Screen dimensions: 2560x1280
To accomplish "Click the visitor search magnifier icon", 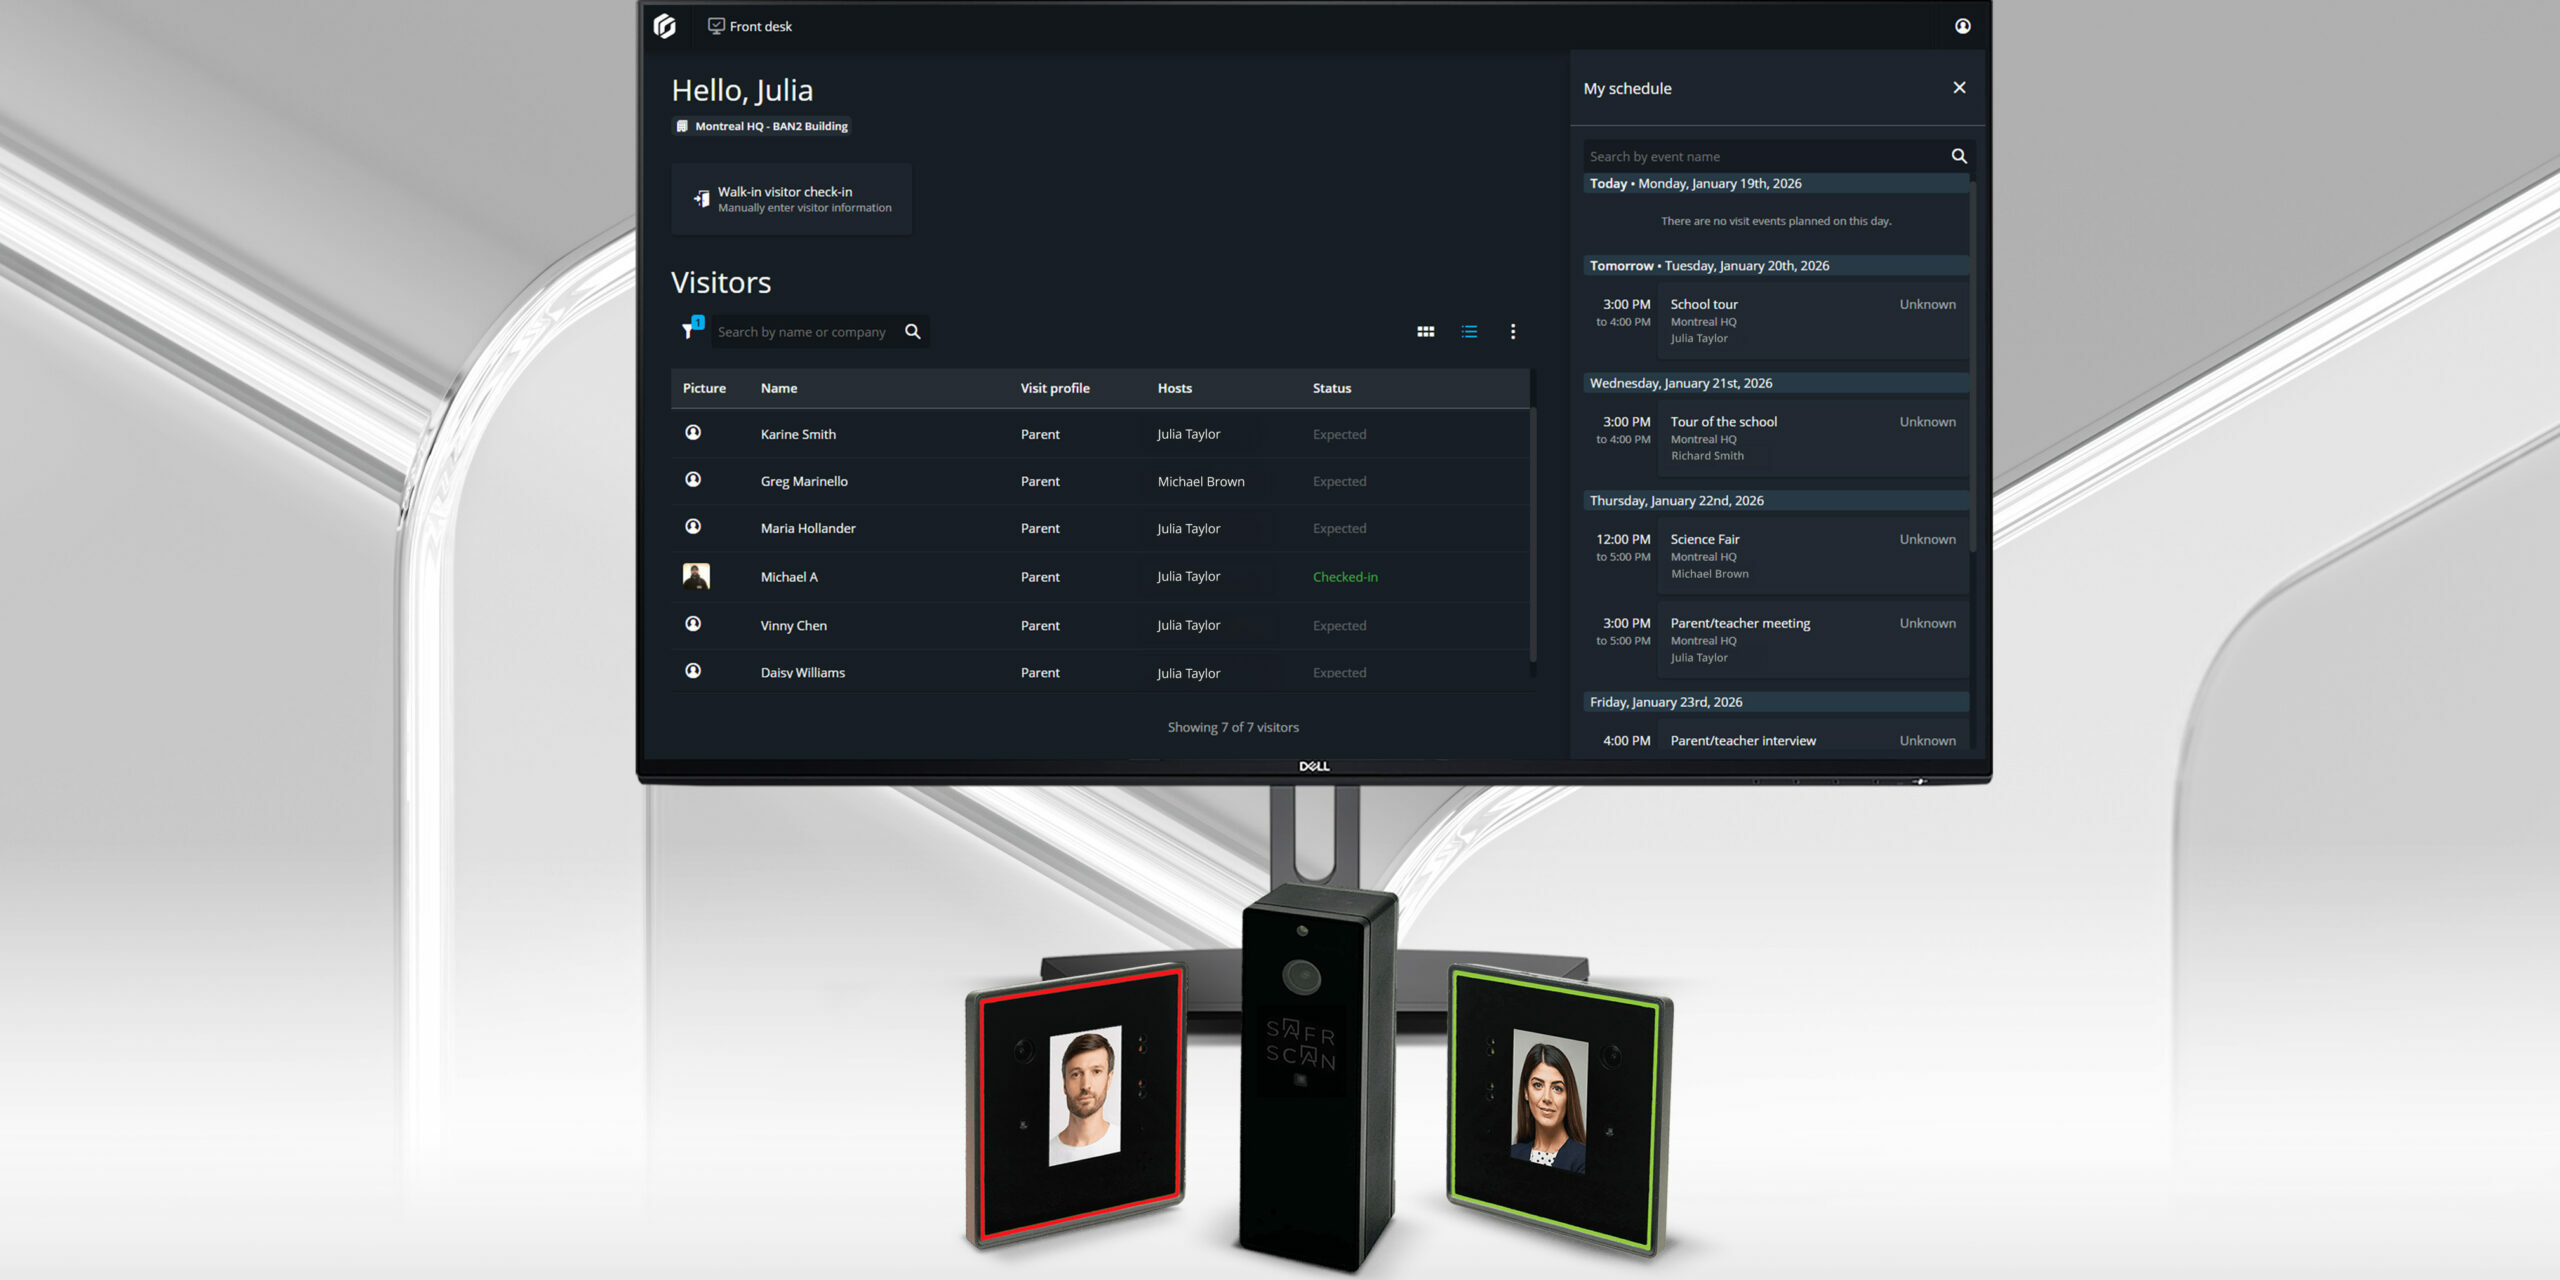I will click(912, 331).
